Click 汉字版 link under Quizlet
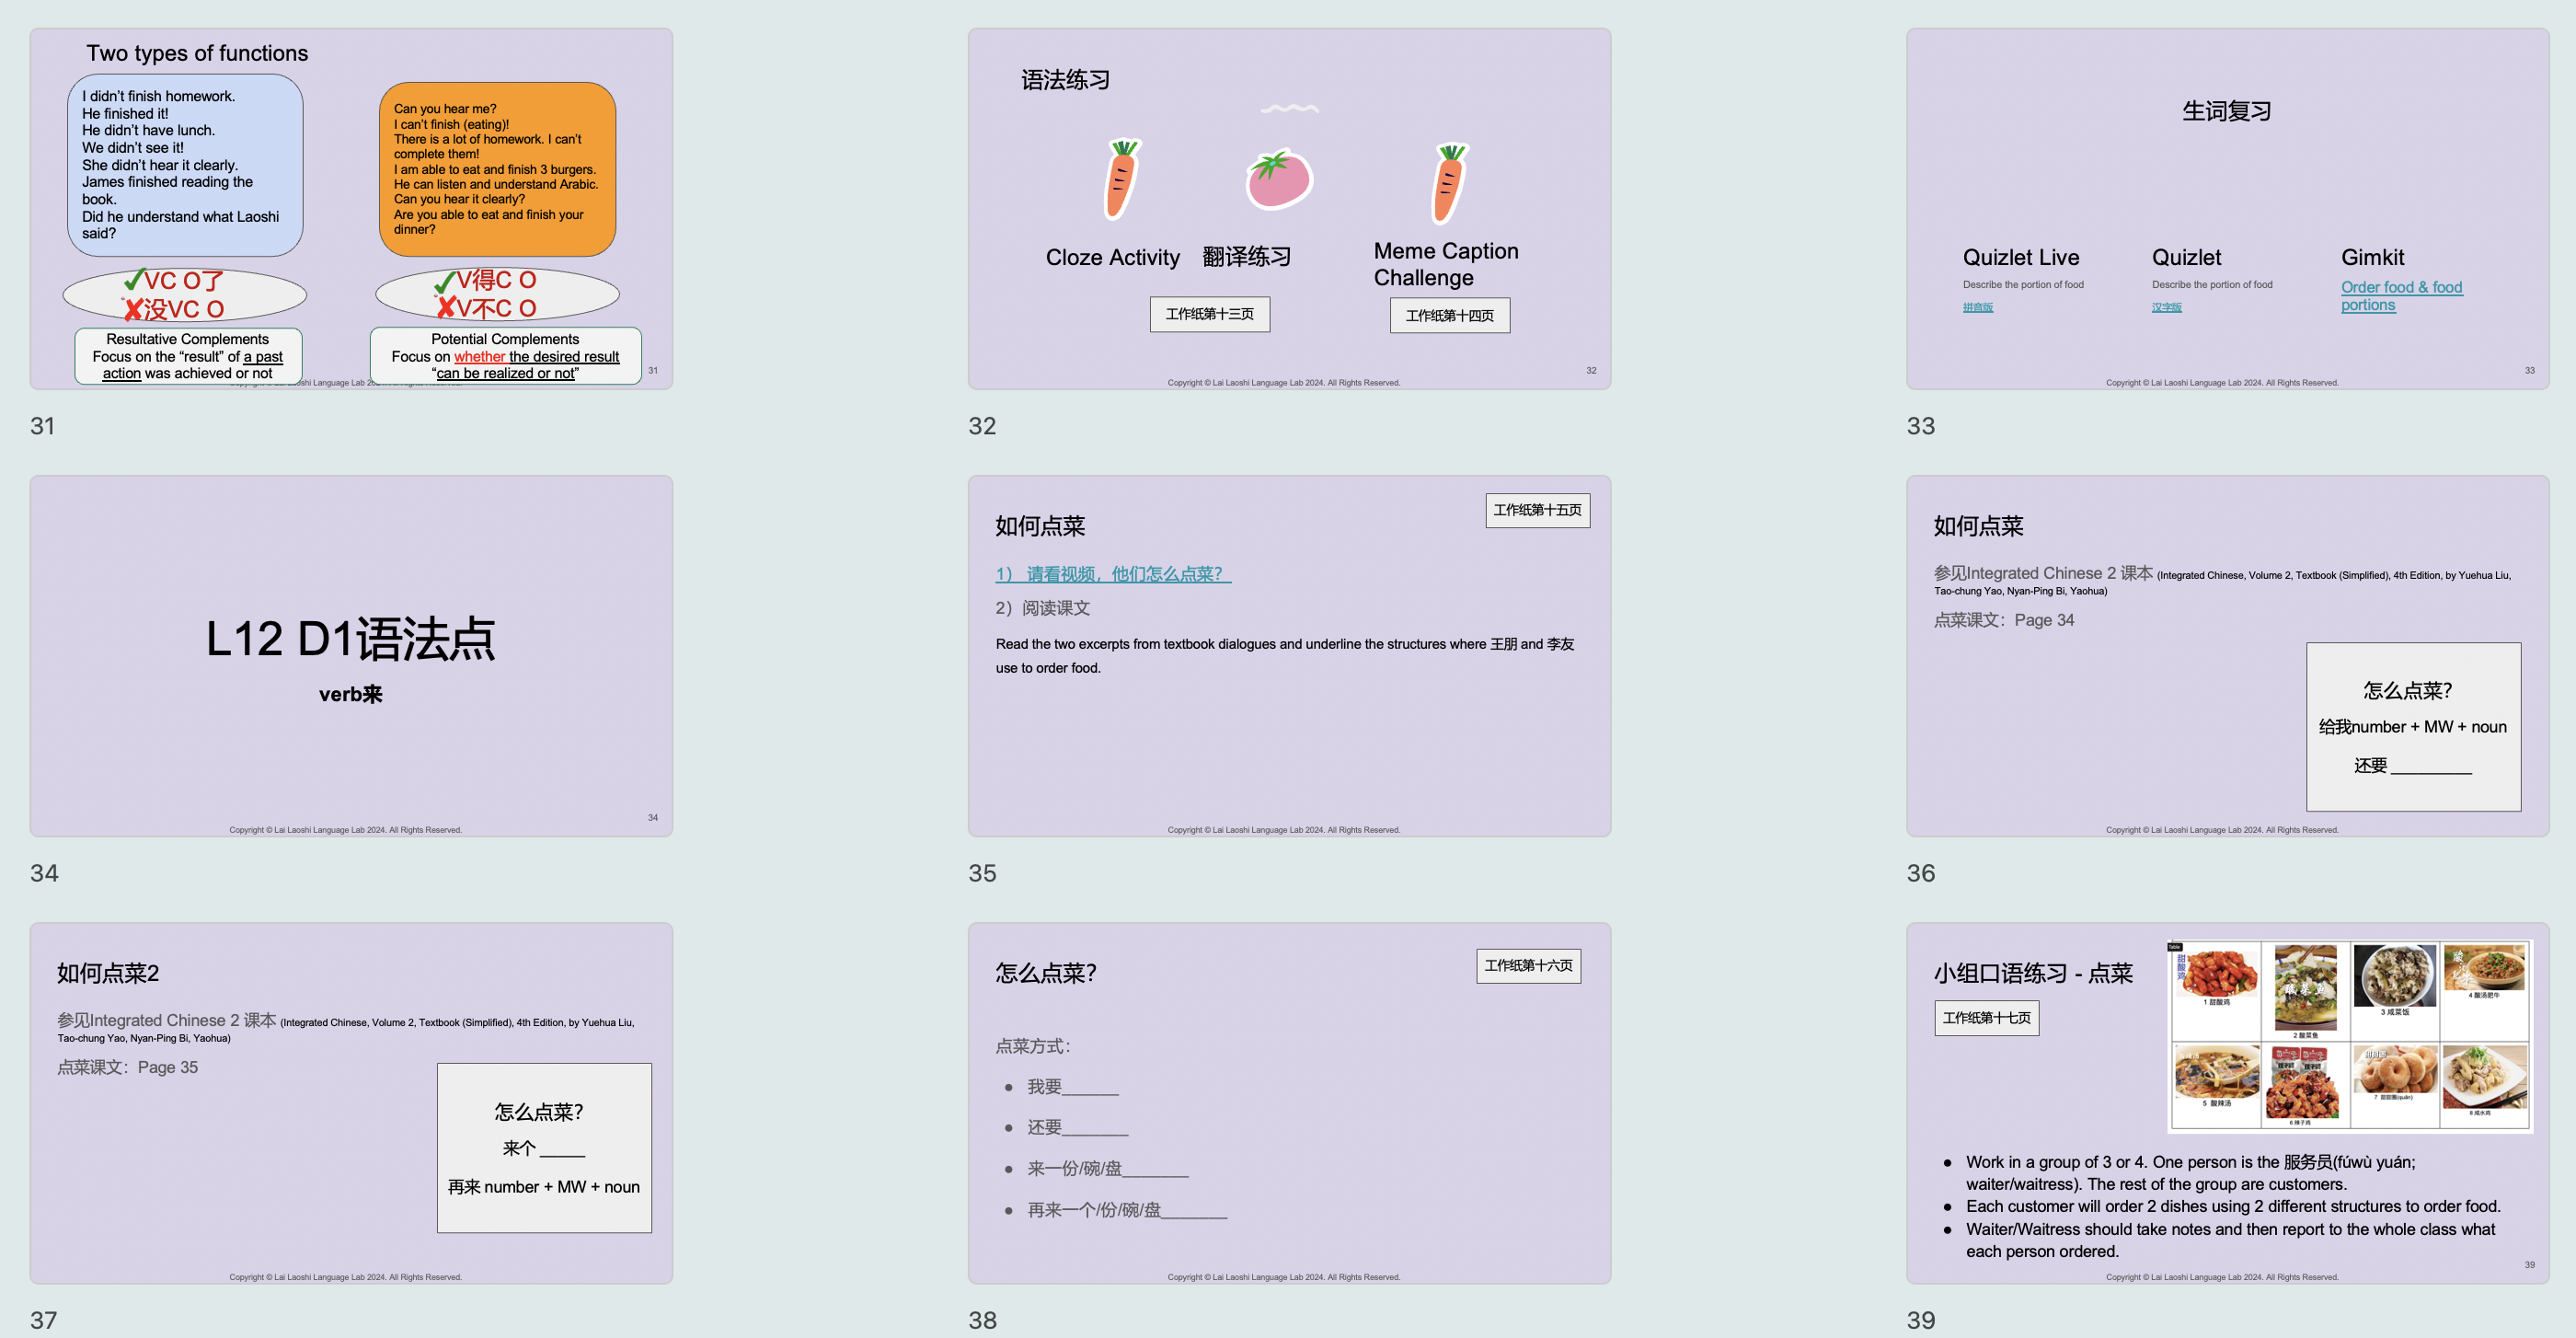The width and height of the screenshot is (2576, 1338). [2166, 307]
